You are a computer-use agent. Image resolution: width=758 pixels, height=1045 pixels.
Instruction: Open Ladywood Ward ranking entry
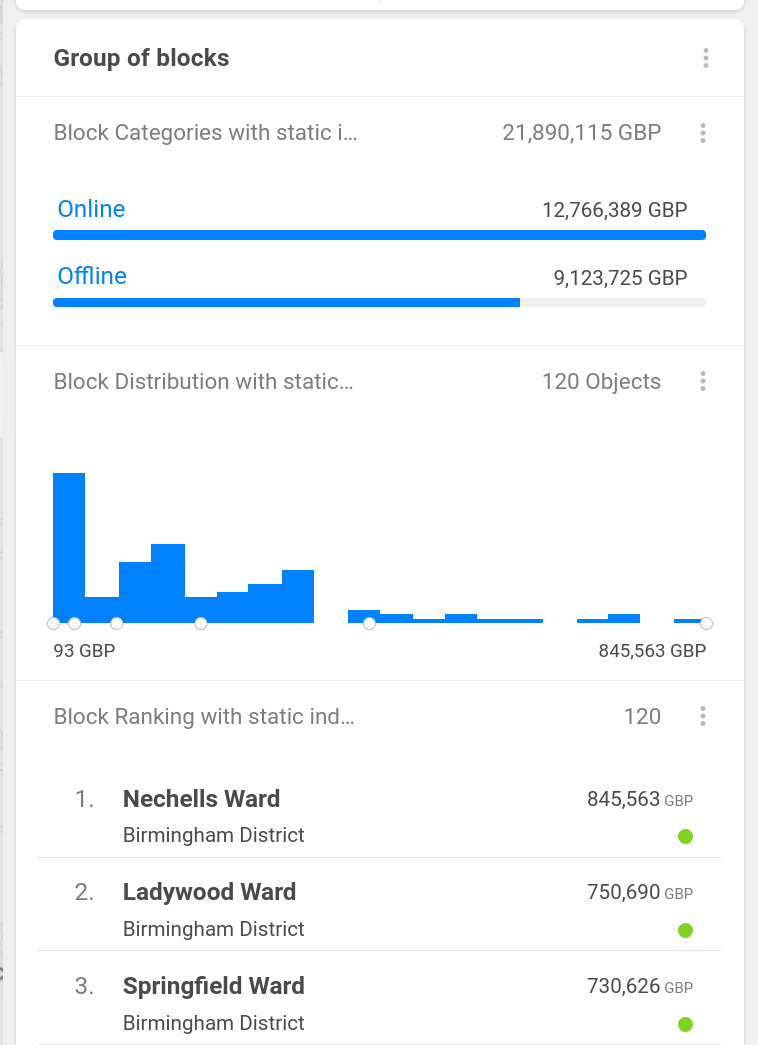[x=209, y=892]
